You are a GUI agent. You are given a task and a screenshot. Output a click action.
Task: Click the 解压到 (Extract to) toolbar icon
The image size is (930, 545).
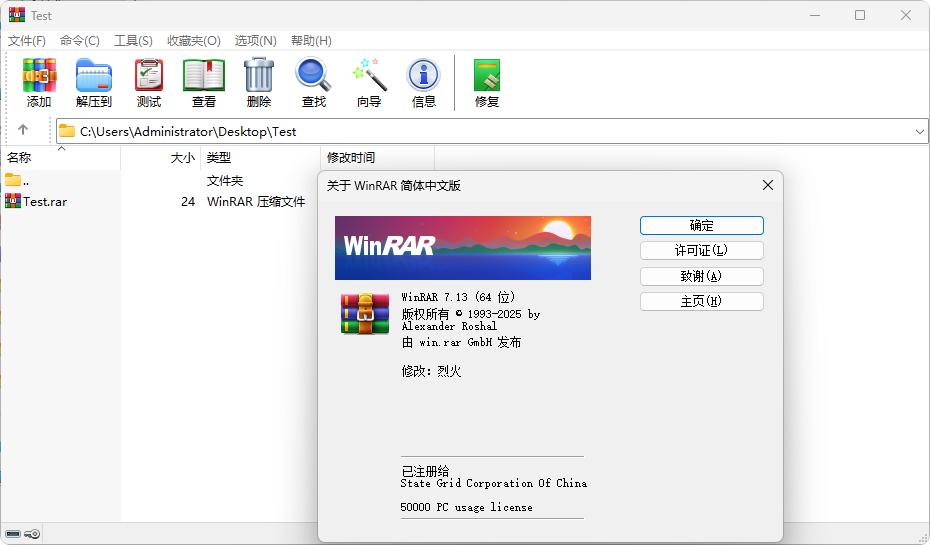coord(94,75)
